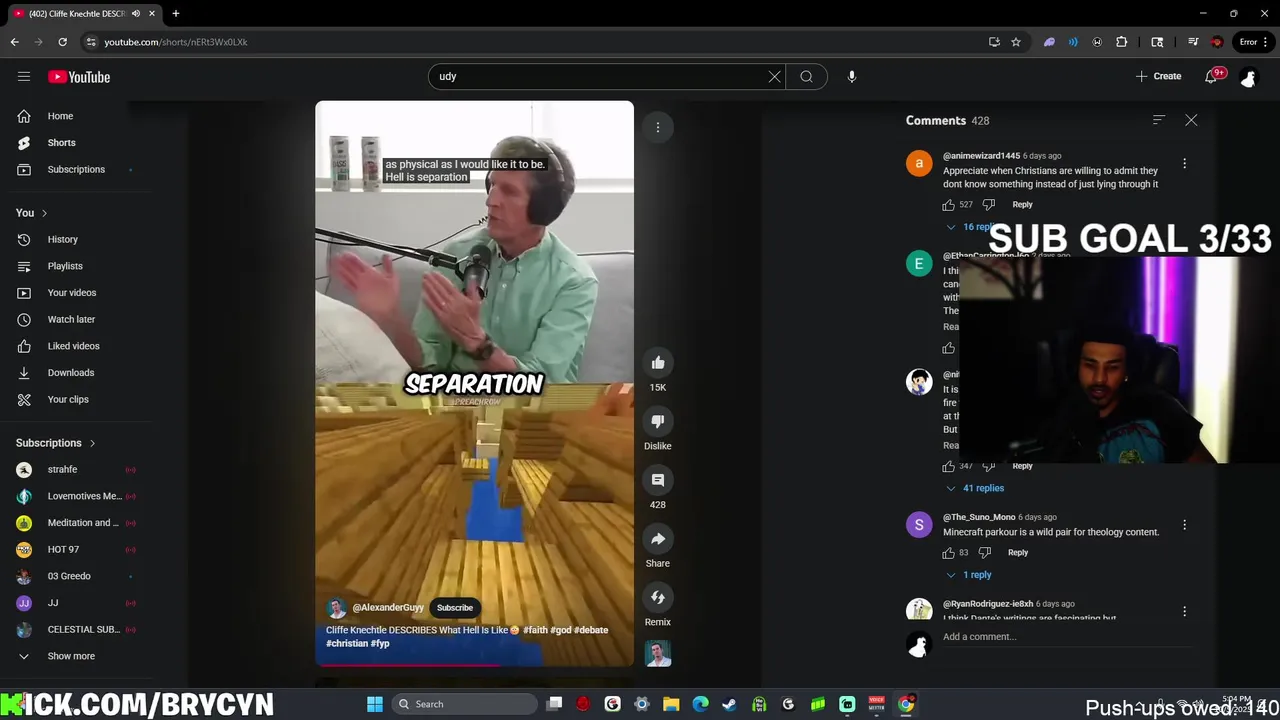The height and width of the screenshot is (720, 1280).
Task: Start voice search with the microphone
Action: pyautogui.click(x=852, y=76)
